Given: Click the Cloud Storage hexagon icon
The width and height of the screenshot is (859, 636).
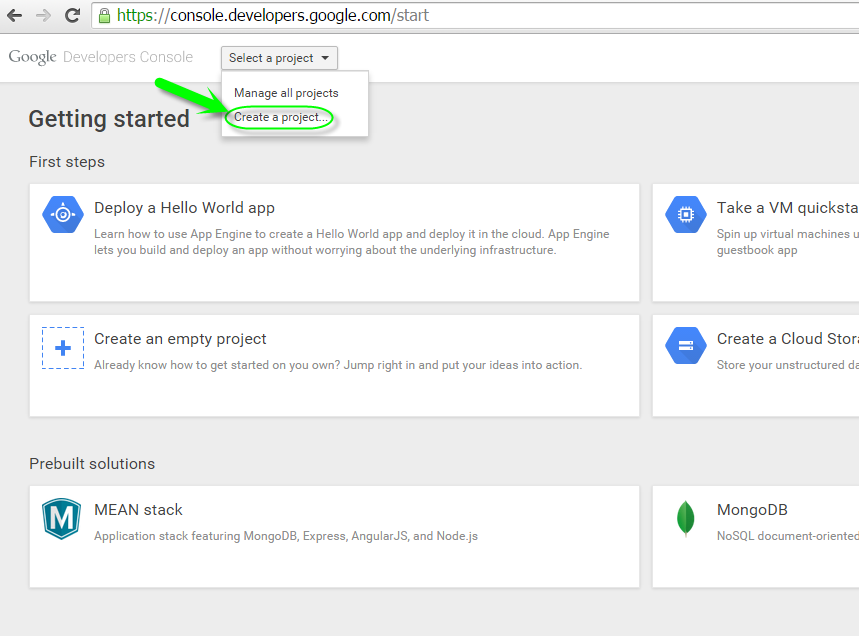Looking at the screenshot, I should [685, 346].
